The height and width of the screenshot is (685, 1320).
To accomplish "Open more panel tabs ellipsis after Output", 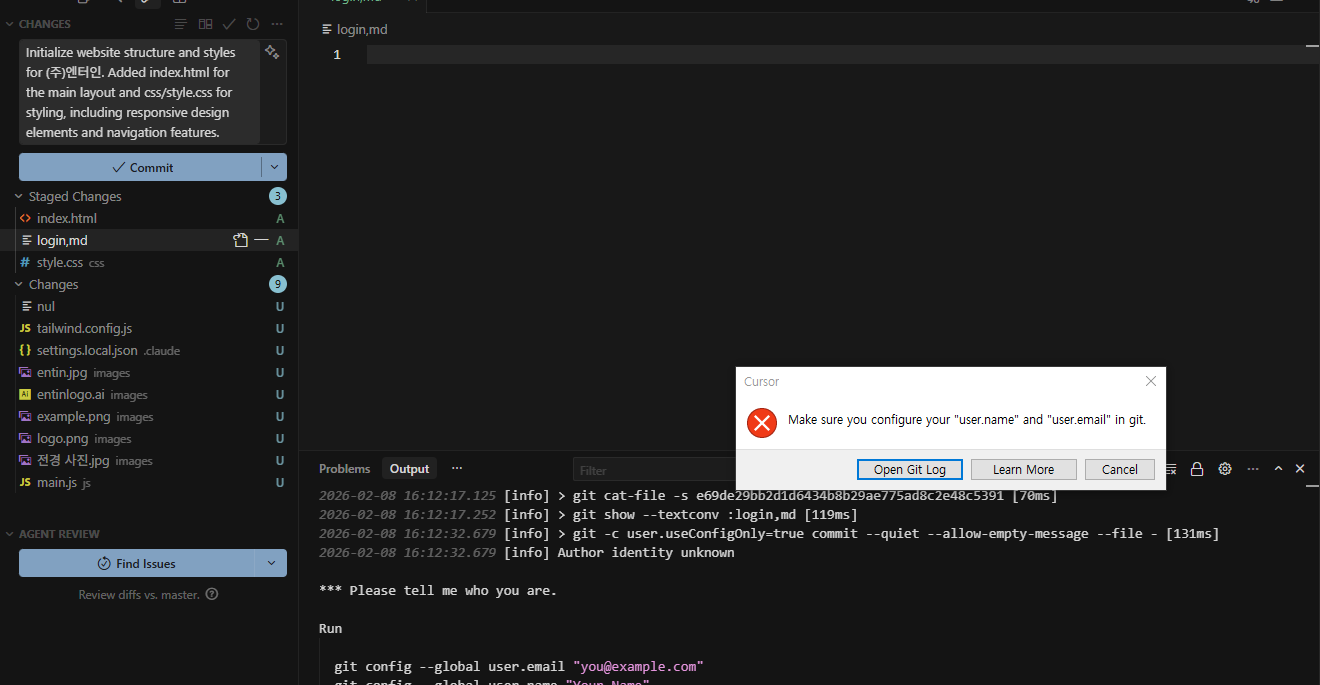I will point(457,468).
